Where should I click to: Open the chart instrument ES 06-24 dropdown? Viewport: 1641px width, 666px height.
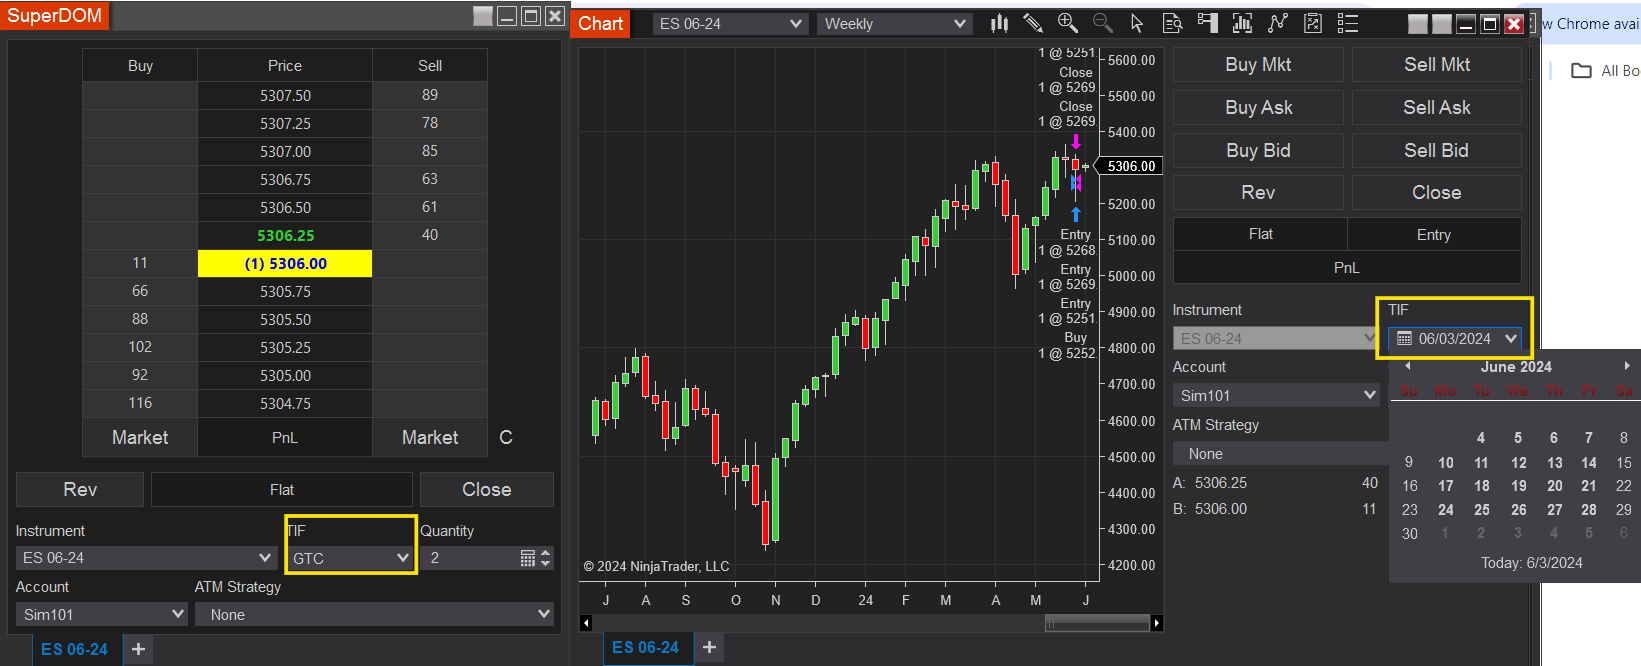pos(730,23)
